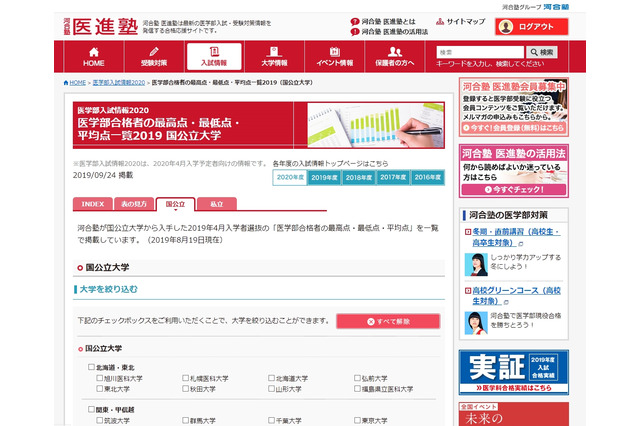The image size is (640, 426).
Task: Check the 東京大学 checkbox
Action: click(x=357, y=420)
